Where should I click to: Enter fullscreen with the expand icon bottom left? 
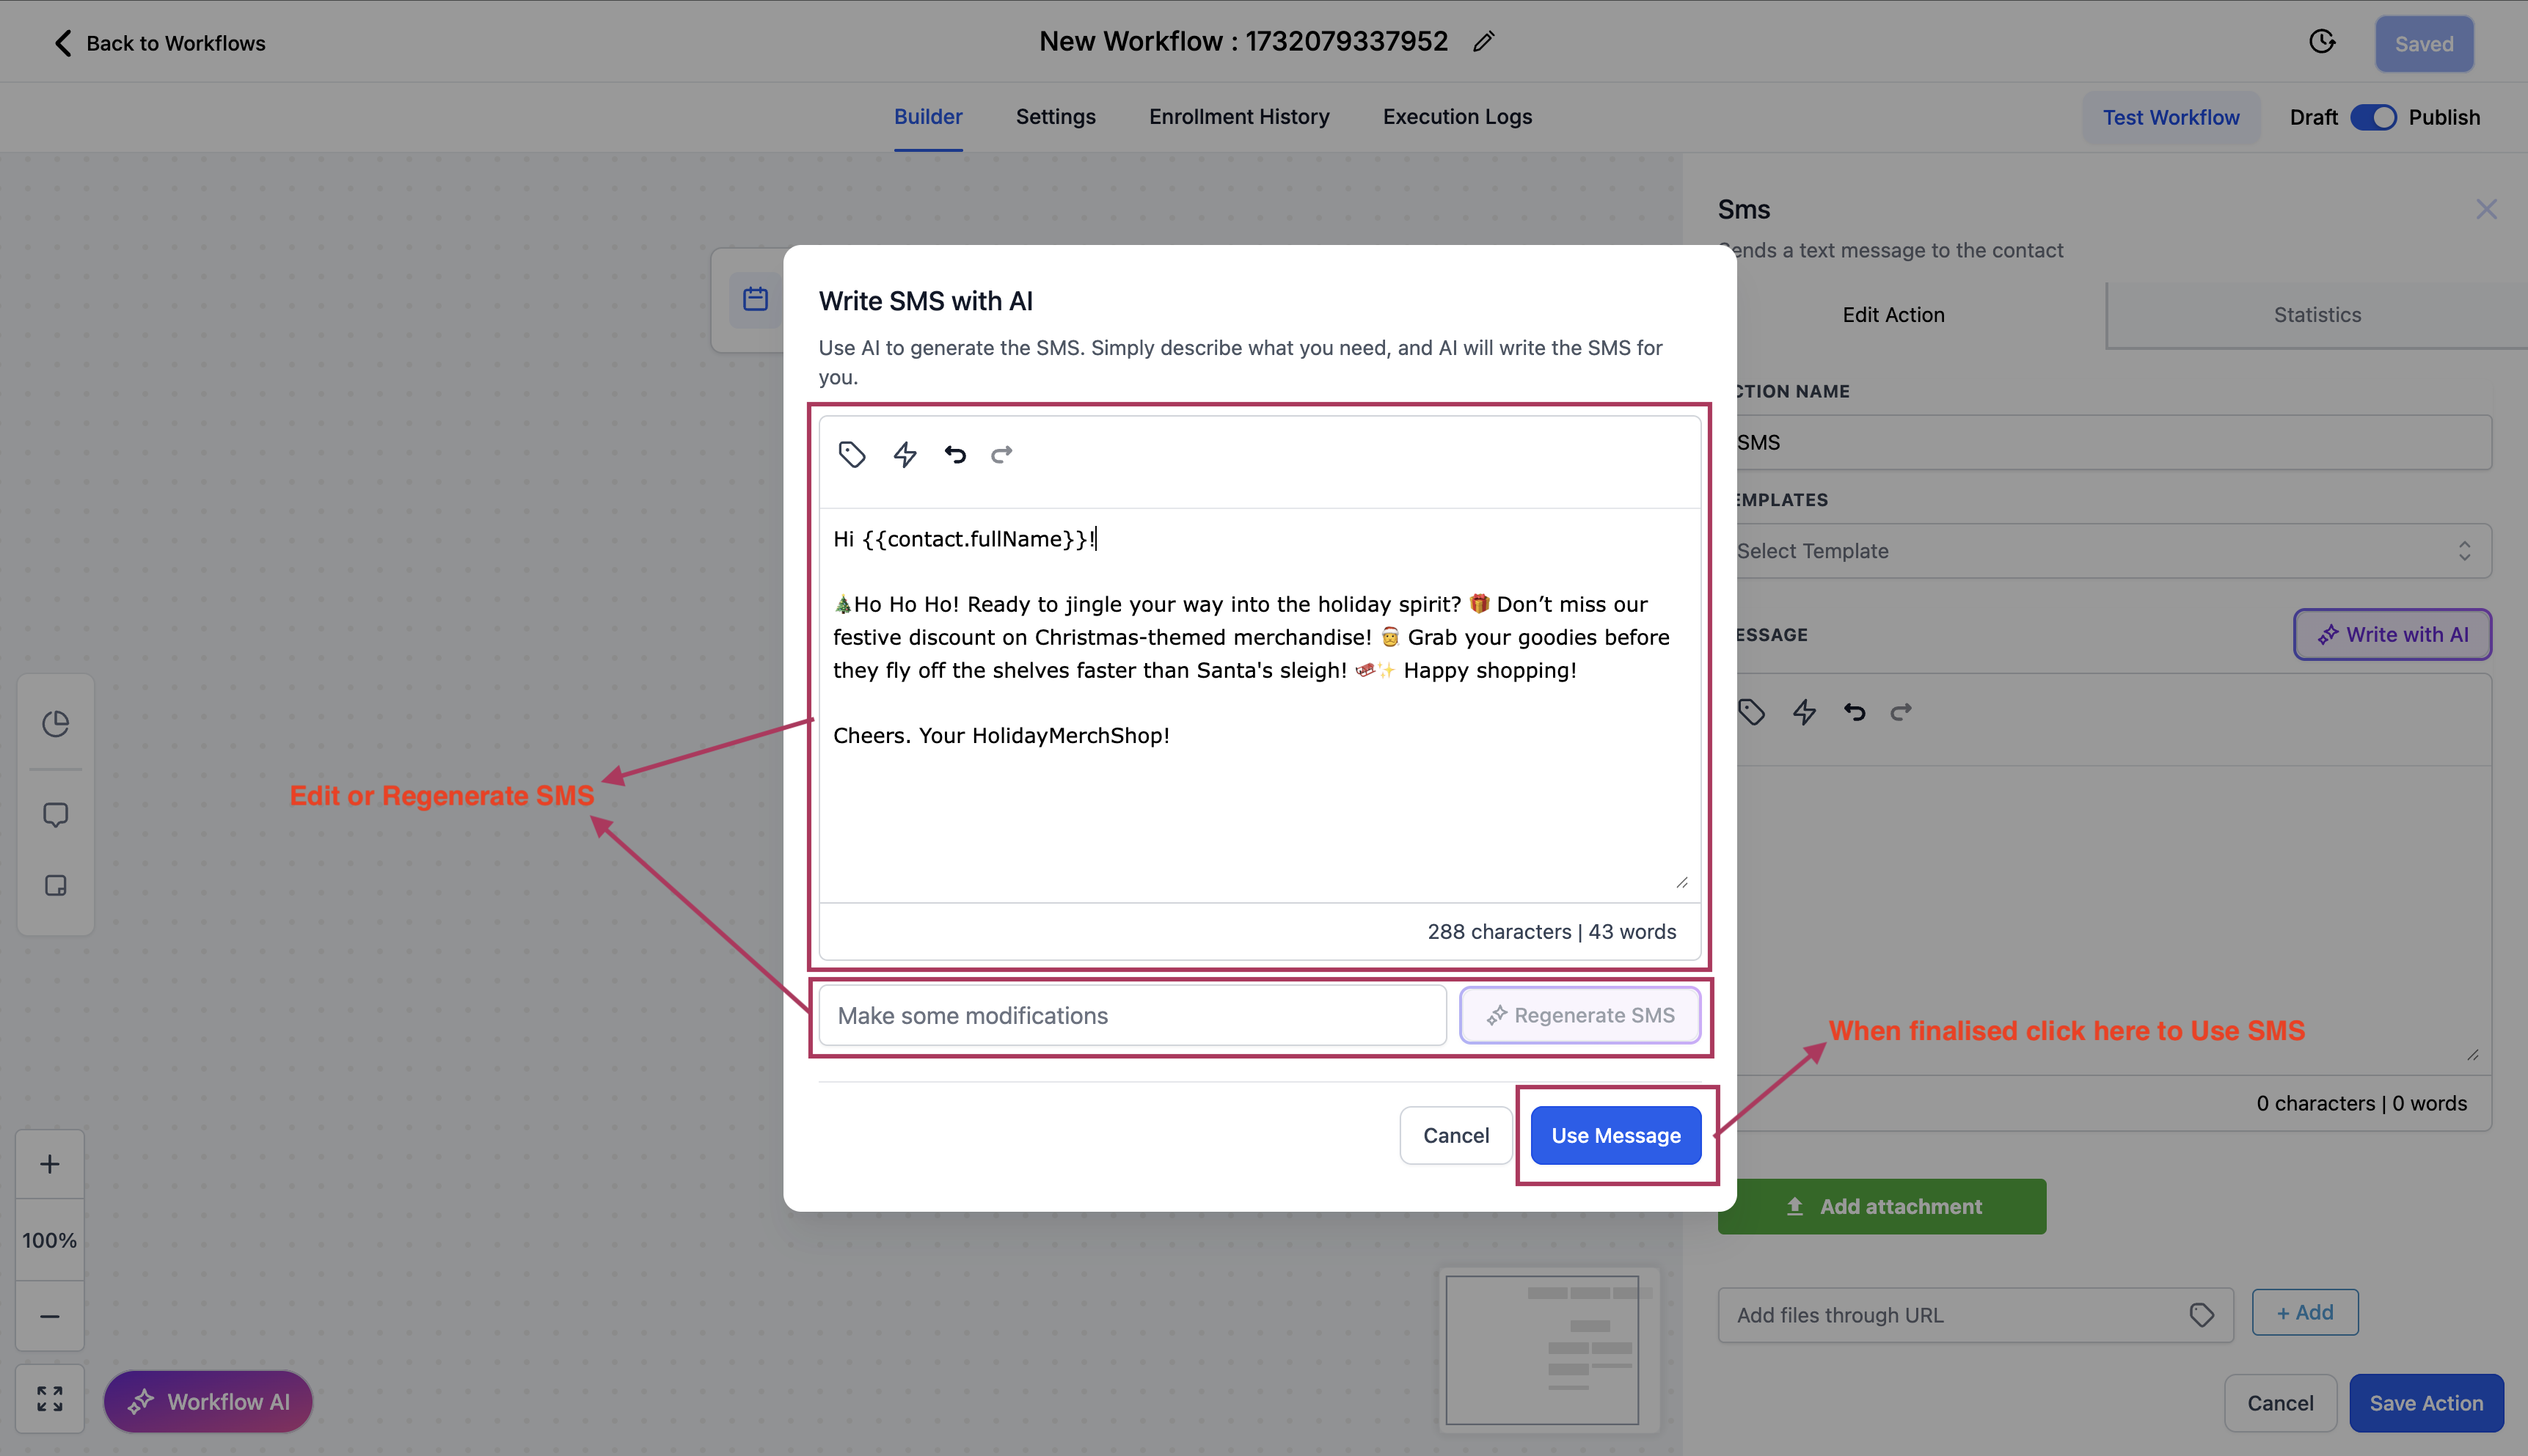(49, 1399)
